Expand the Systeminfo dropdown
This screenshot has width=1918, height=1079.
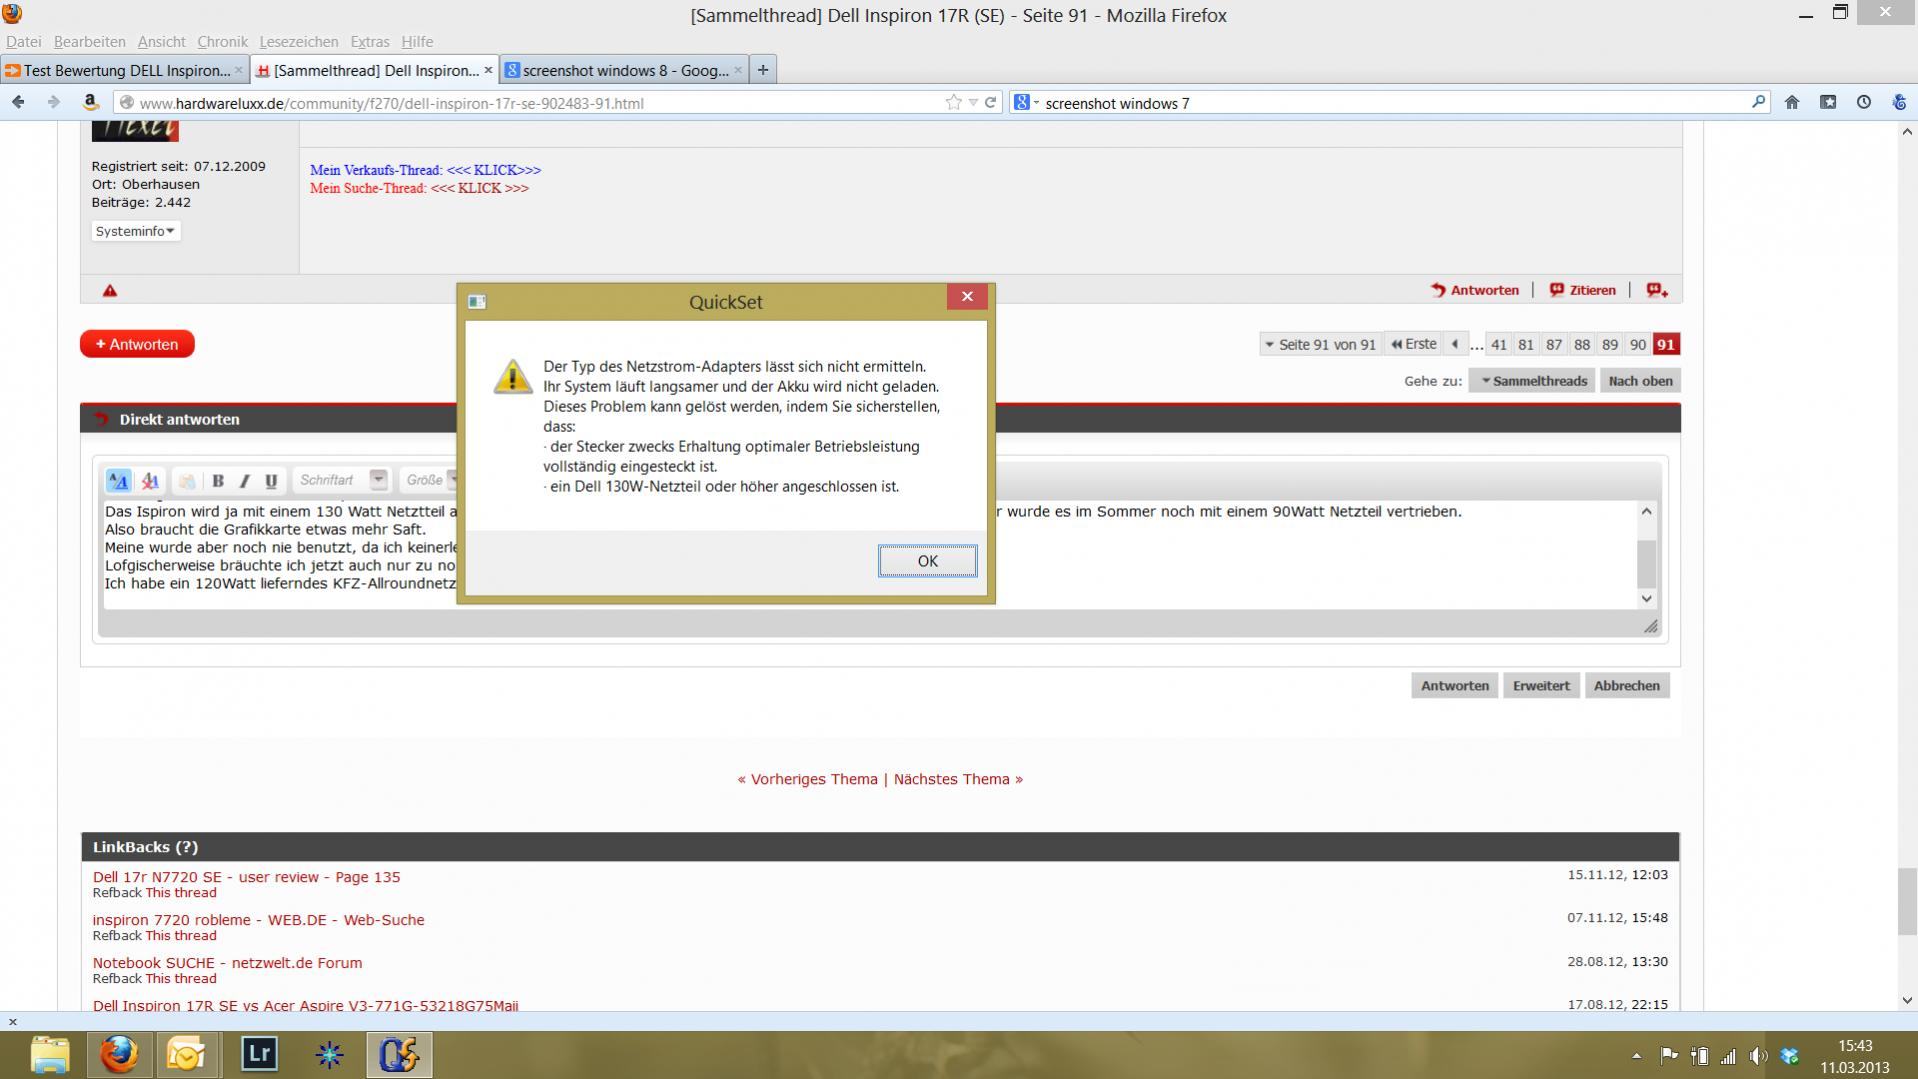[136, 231]
